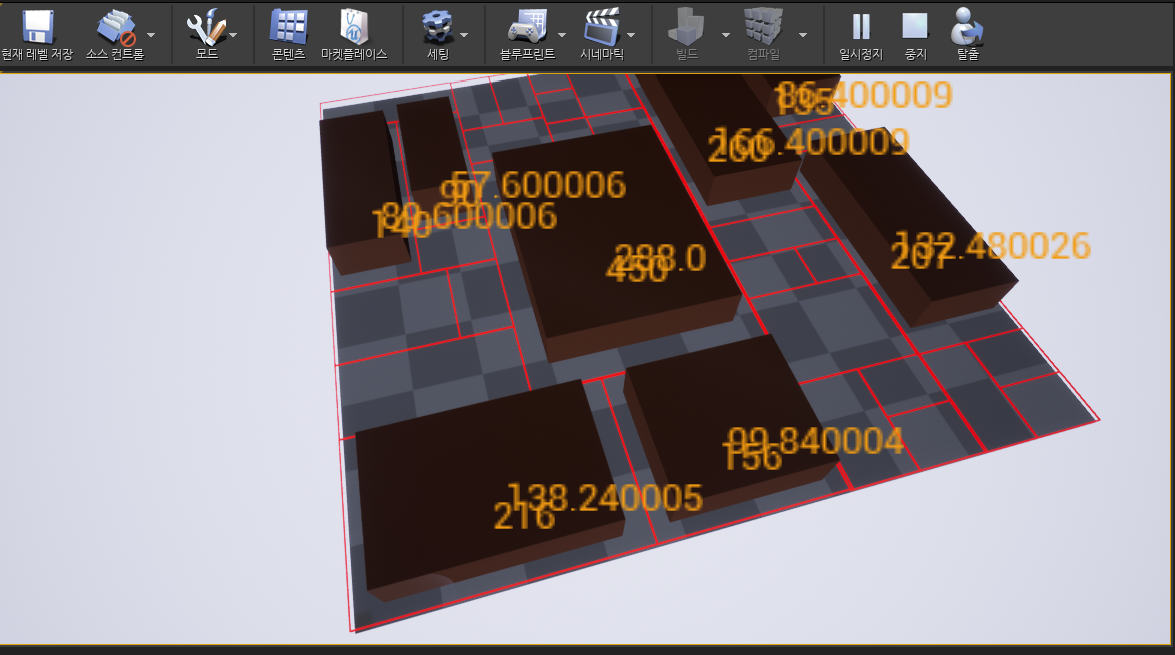Click the value text 57.600006

(538, 185)
